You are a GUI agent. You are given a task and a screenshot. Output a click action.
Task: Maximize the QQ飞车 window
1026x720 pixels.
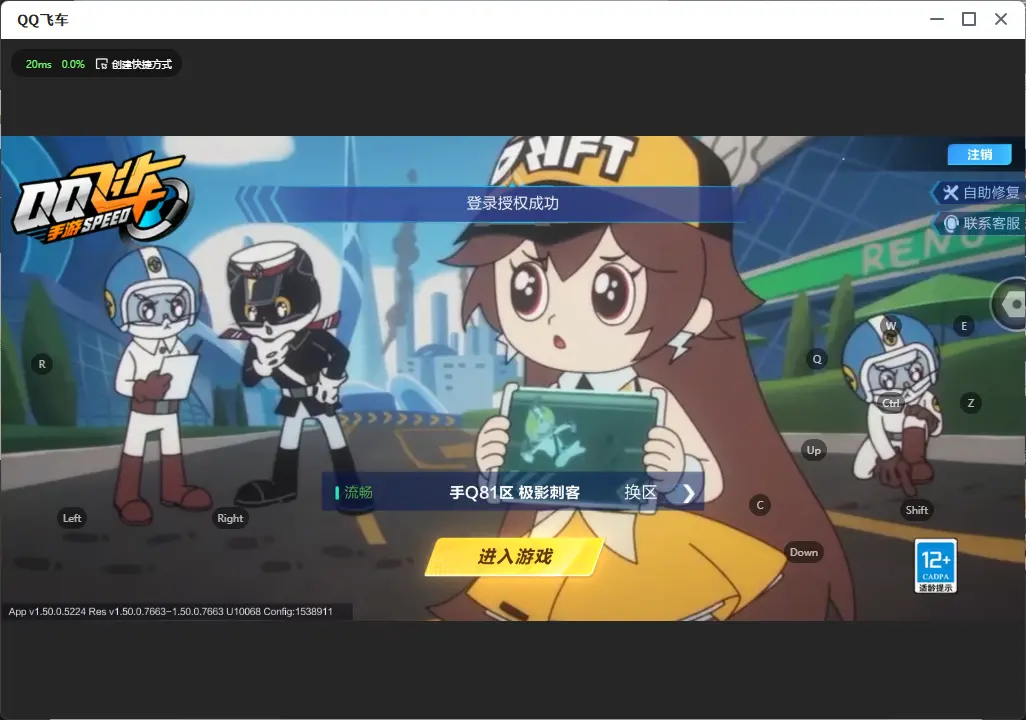point(969,19)
